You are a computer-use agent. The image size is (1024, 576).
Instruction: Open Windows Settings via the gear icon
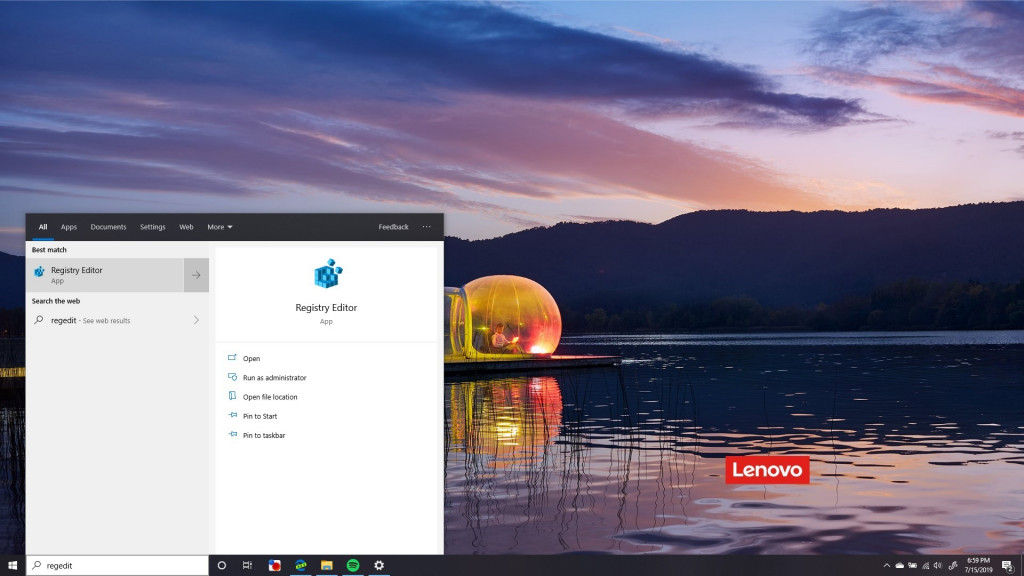click(378, 565)
